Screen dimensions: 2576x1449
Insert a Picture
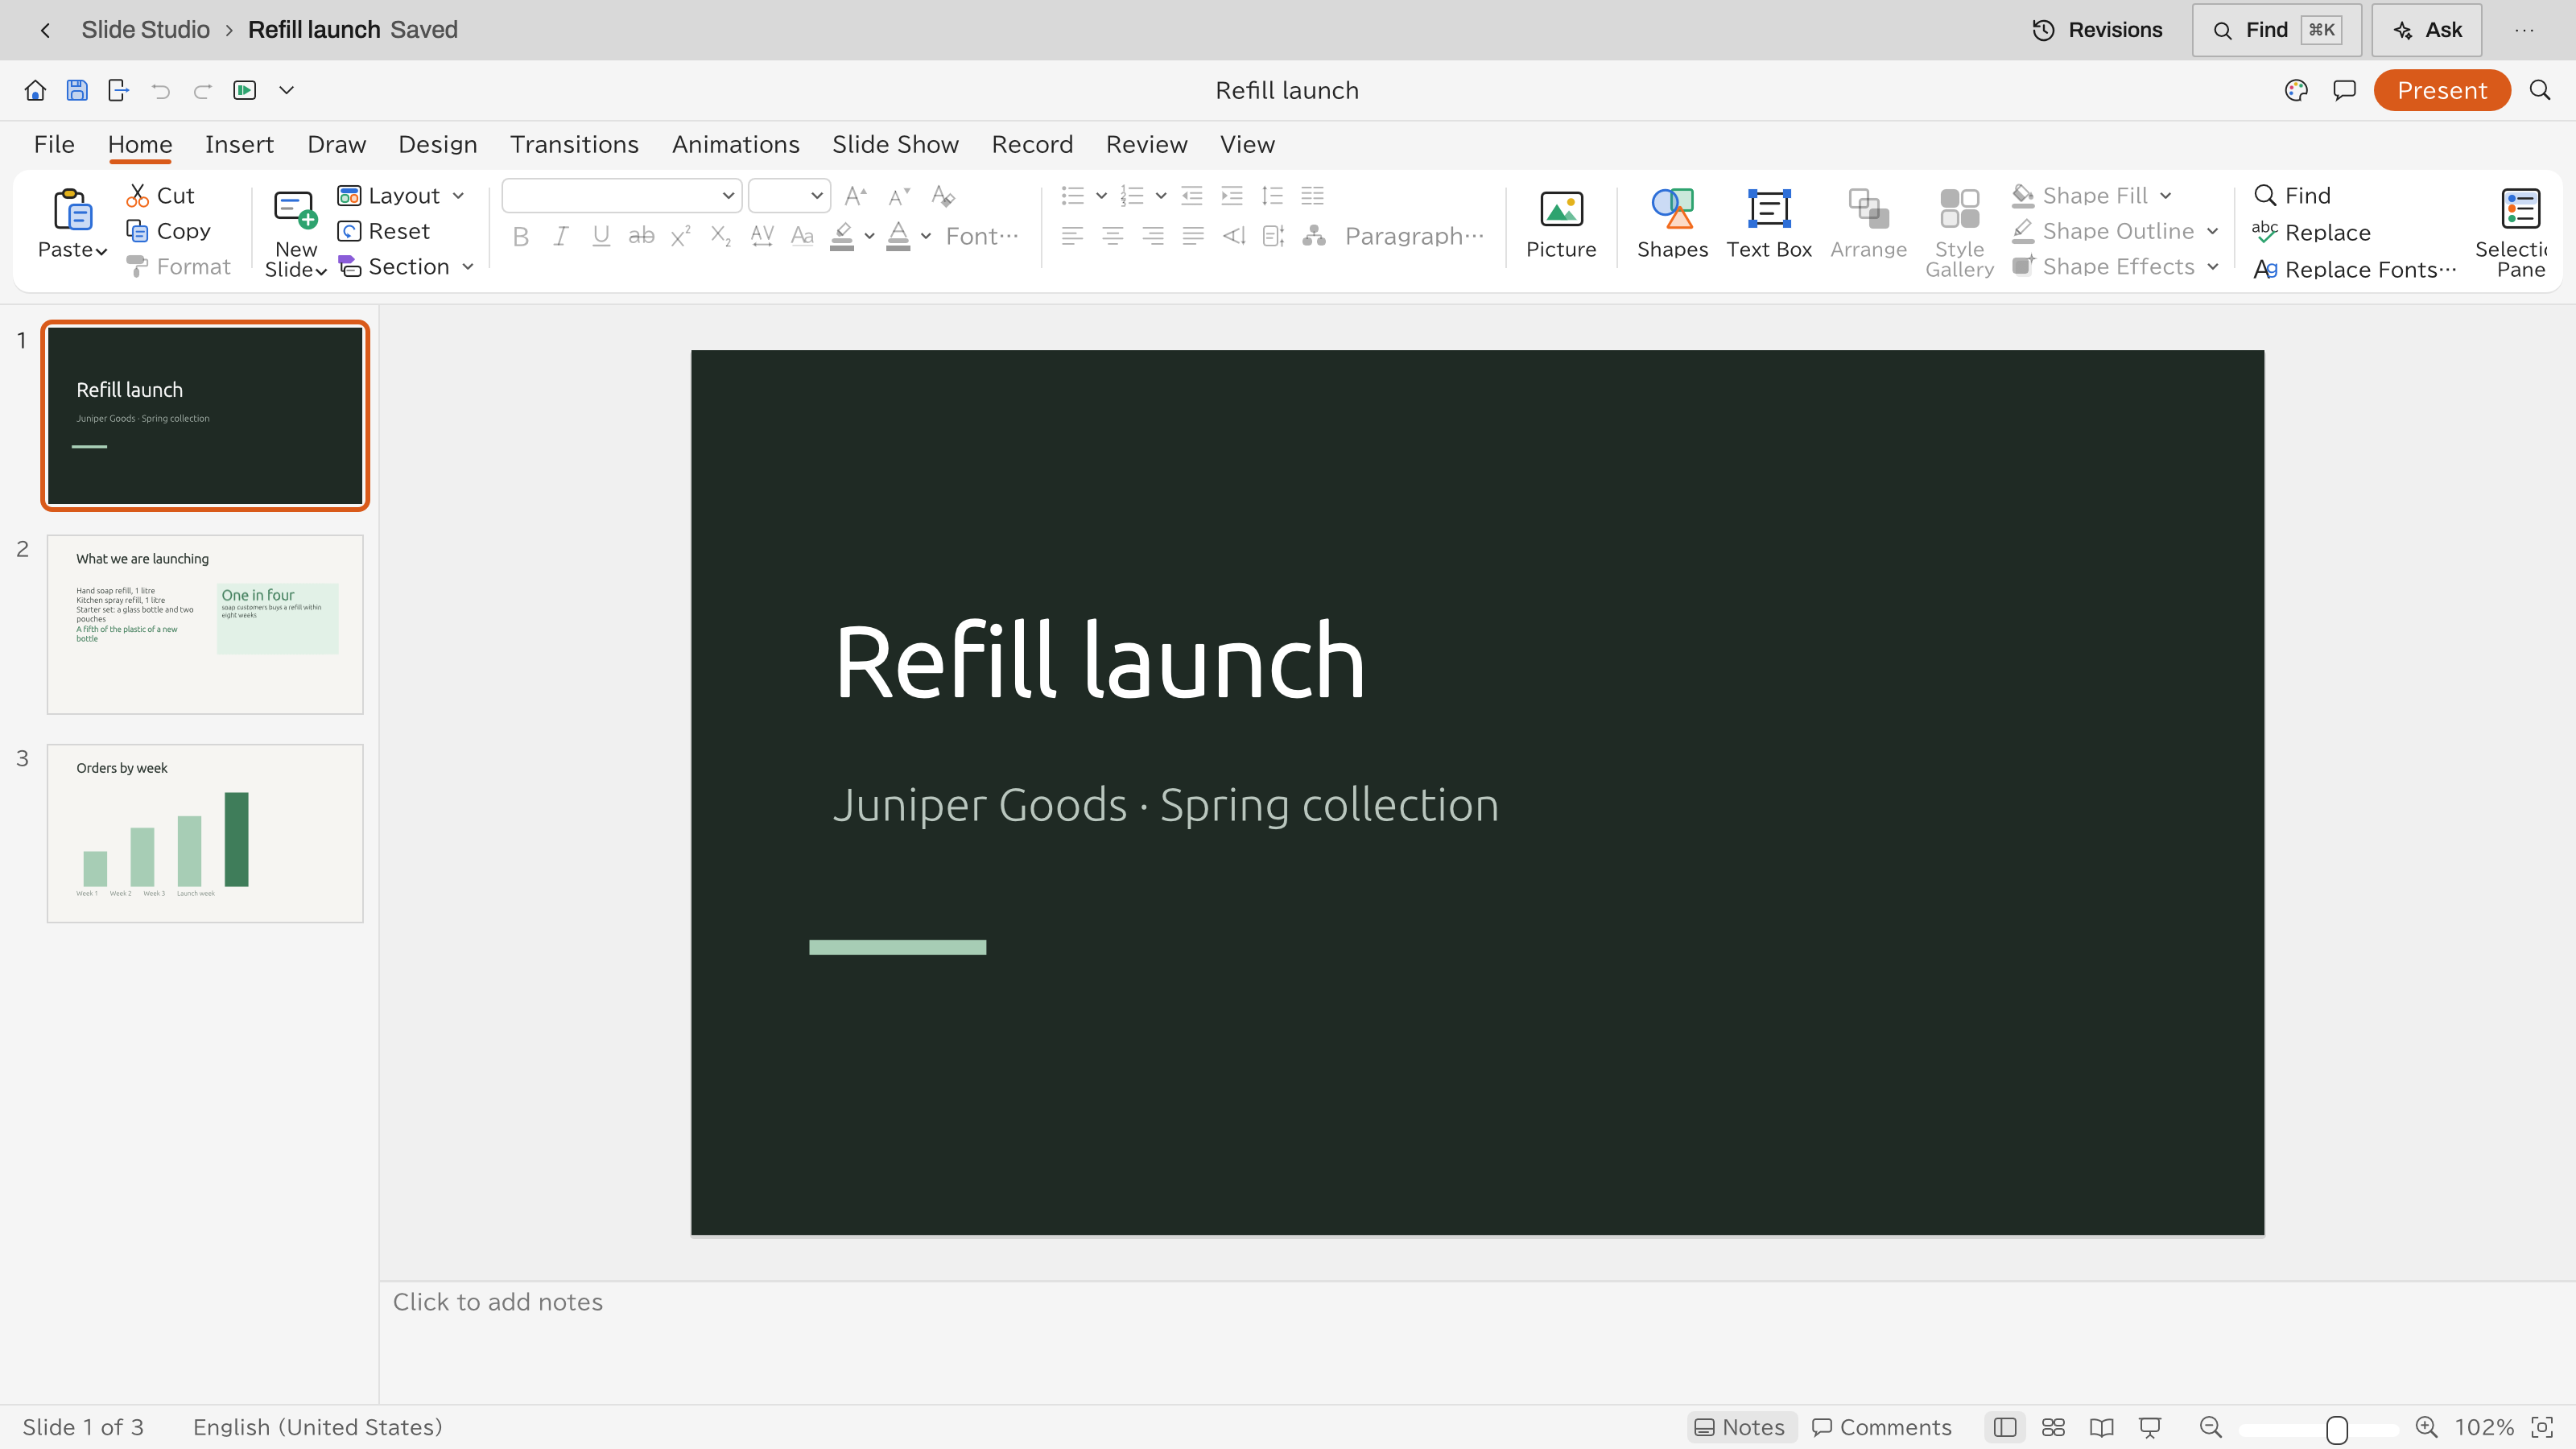[x=1561, y=224]
